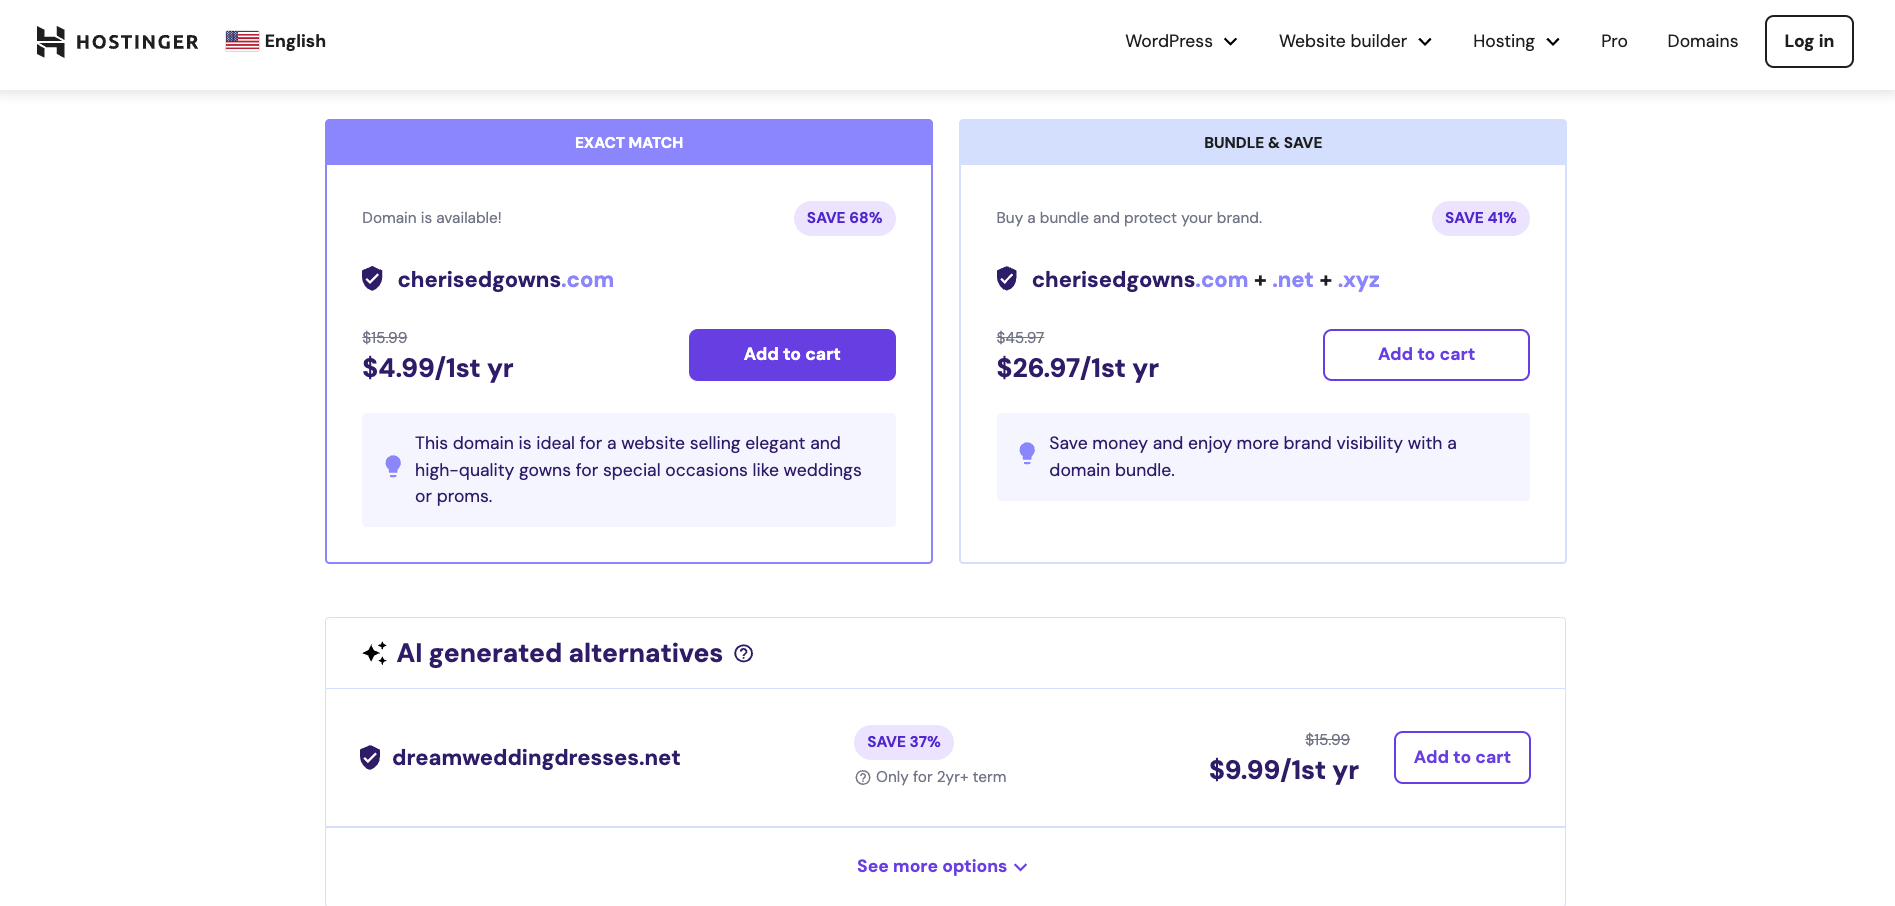Expand the WordPress dropdown
1895x906 pixels.
(x=1180, y=41)
